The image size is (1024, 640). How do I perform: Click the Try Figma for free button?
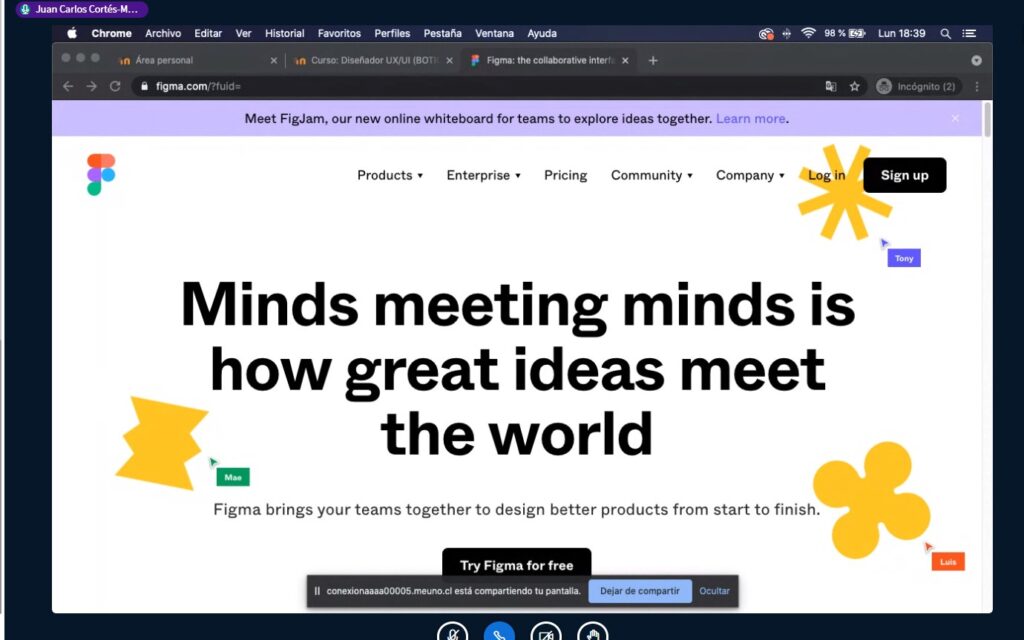(x=517, y=564)
